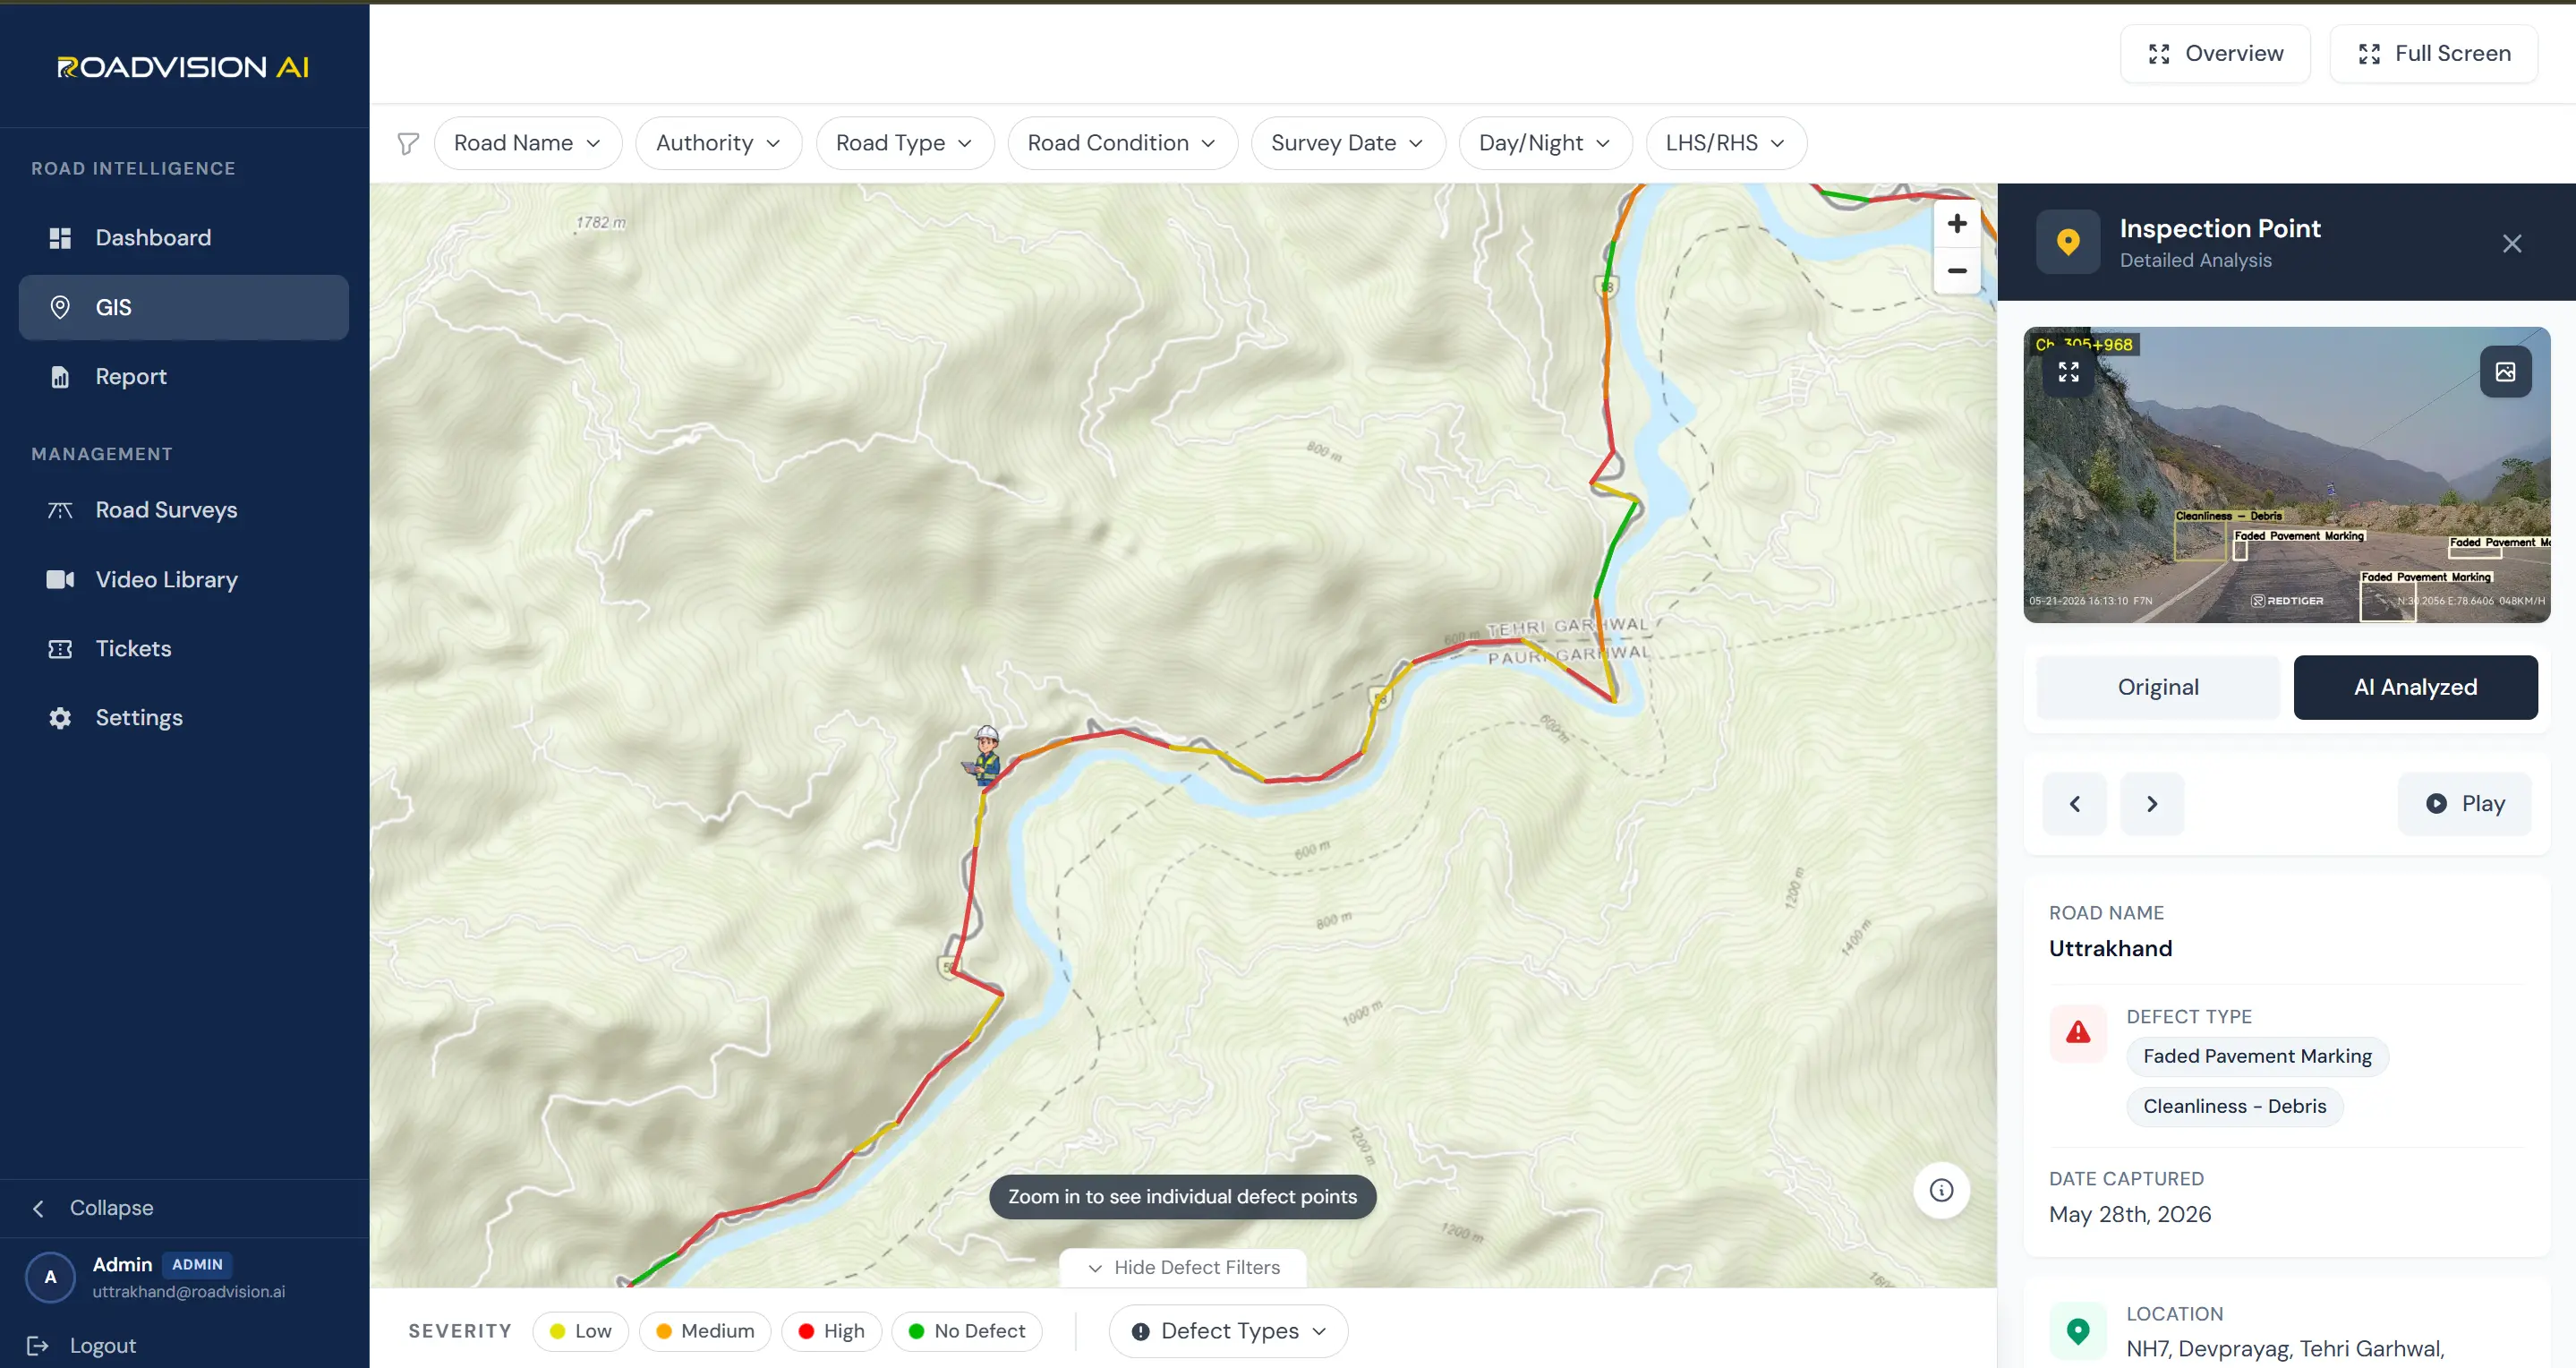Play the inspection sequence
The image size is (2576, 1368).
(2465, 804)
